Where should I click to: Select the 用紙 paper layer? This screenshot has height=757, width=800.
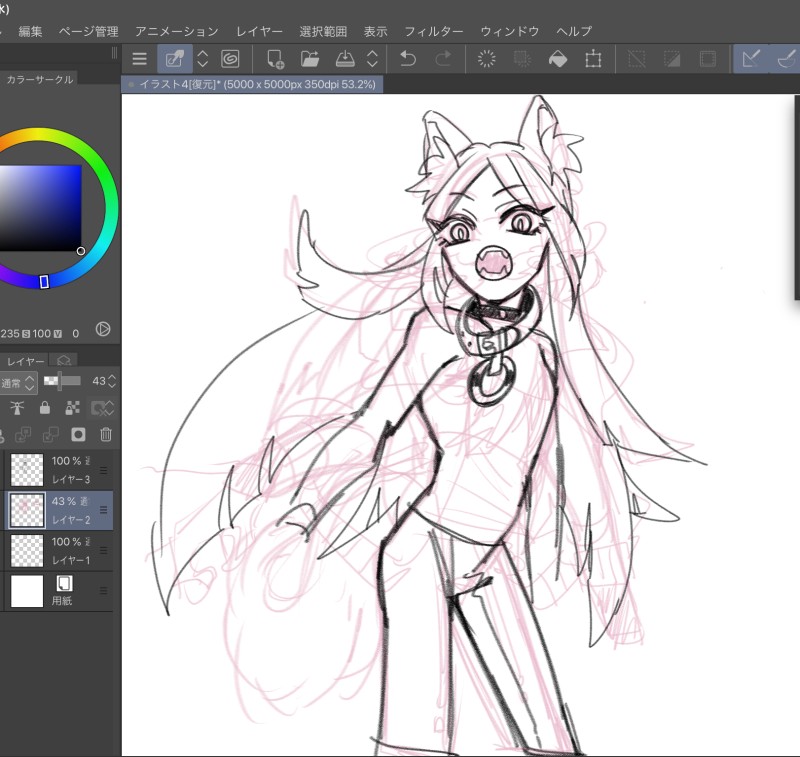point(58,591)
